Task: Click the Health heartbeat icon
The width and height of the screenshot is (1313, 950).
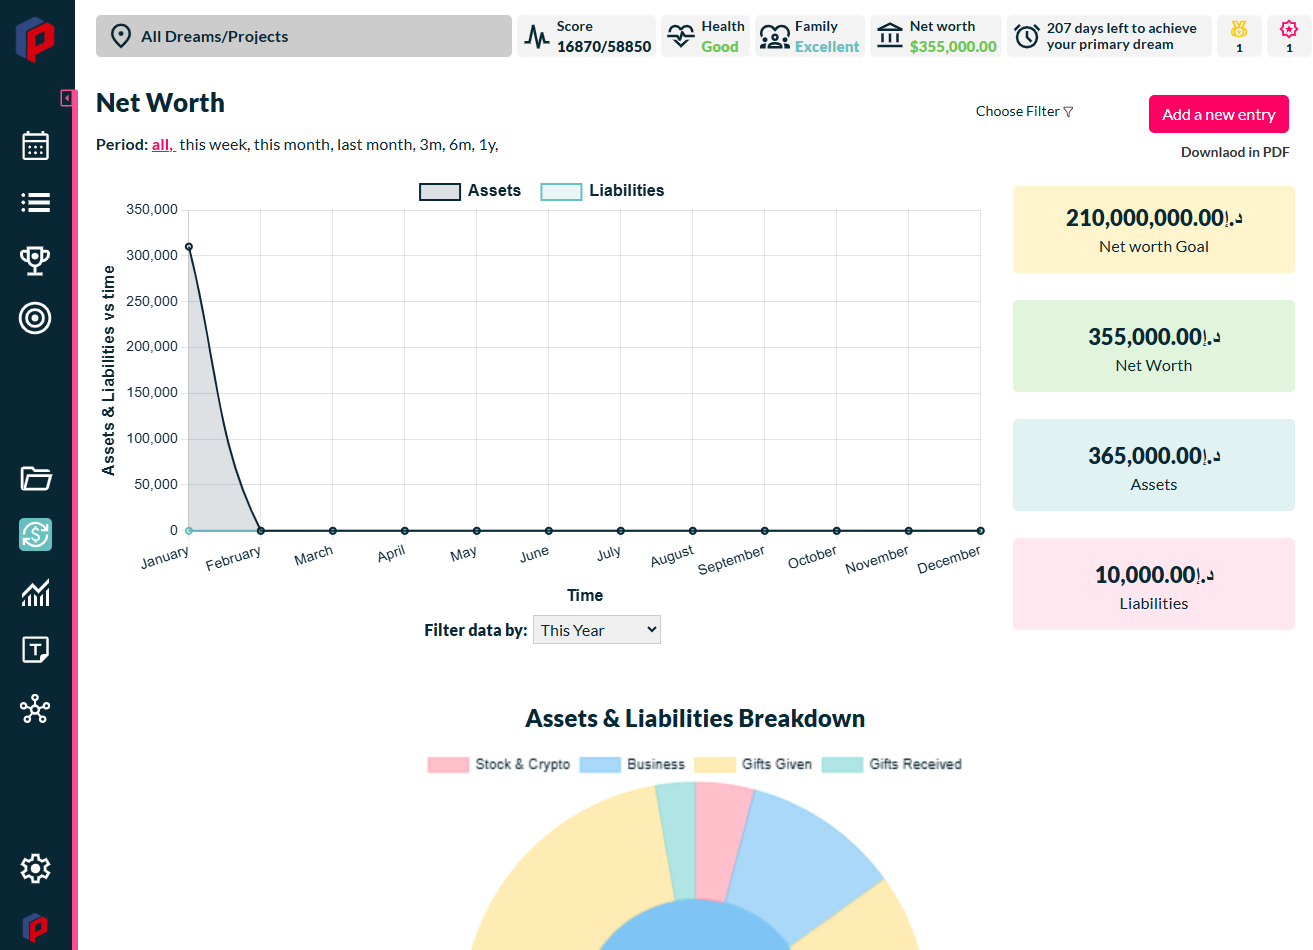Action: click(x=681, y=37)
